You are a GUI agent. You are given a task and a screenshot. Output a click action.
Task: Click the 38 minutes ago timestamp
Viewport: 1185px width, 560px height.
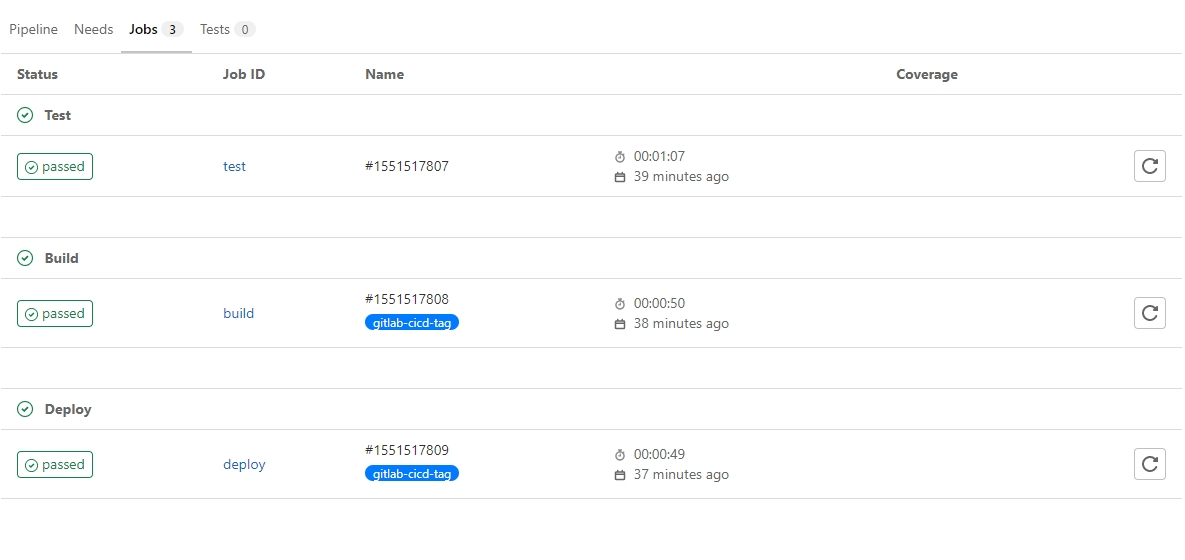coord(681,323)
